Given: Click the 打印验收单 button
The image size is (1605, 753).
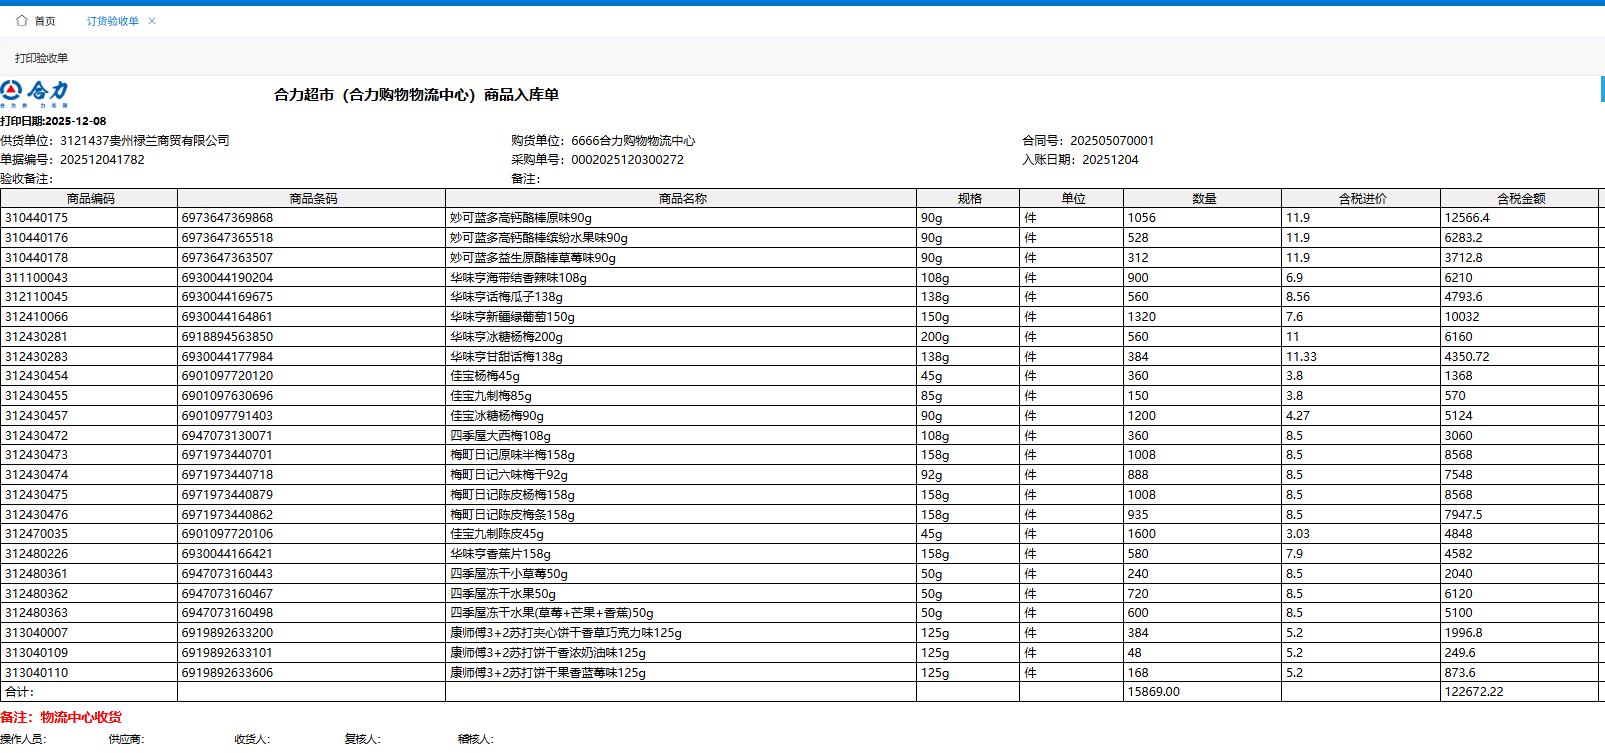Looking at the screenshot, I should pyautogui.click(x=42, y=58).
